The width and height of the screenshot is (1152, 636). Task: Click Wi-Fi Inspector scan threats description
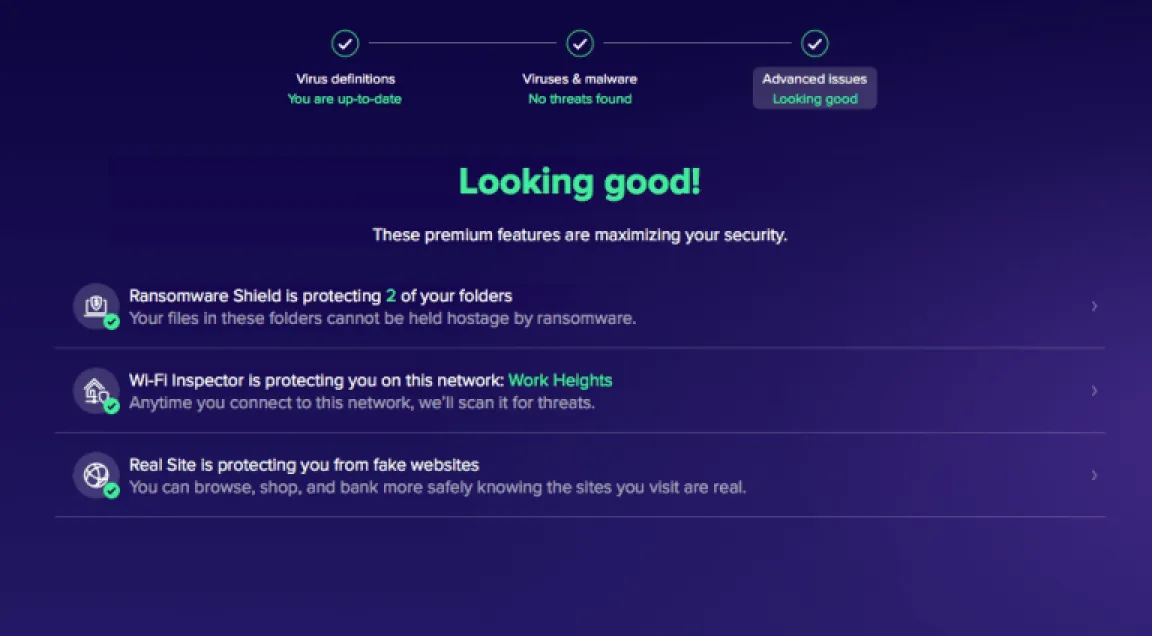[362, 403]
